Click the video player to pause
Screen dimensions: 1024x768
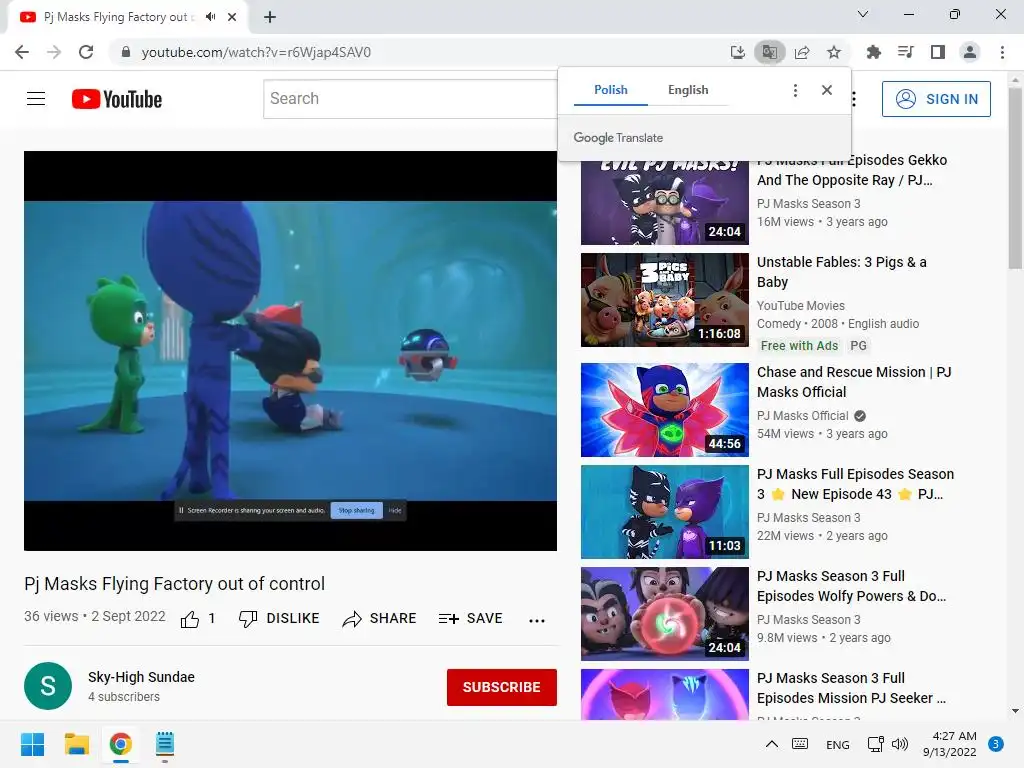point(291,351)
